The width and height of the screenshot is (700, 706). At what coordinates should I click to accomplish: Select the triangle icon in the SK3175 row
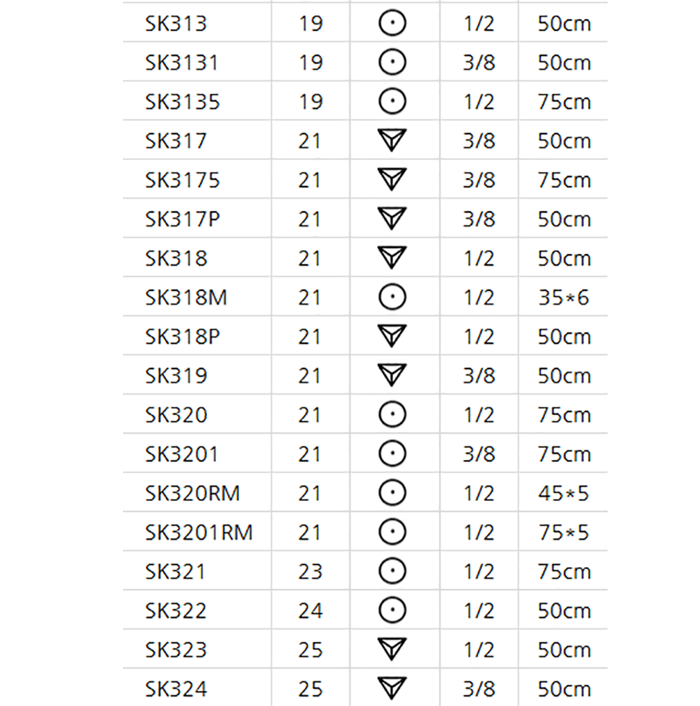pyautogui.click(x=393, y=180)
